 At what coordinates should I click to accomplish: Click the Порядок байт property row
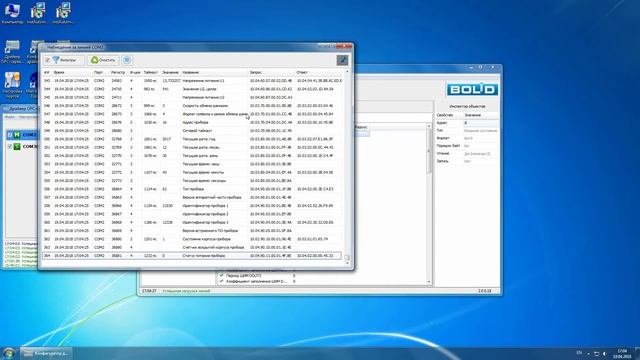tap(467, 146)
